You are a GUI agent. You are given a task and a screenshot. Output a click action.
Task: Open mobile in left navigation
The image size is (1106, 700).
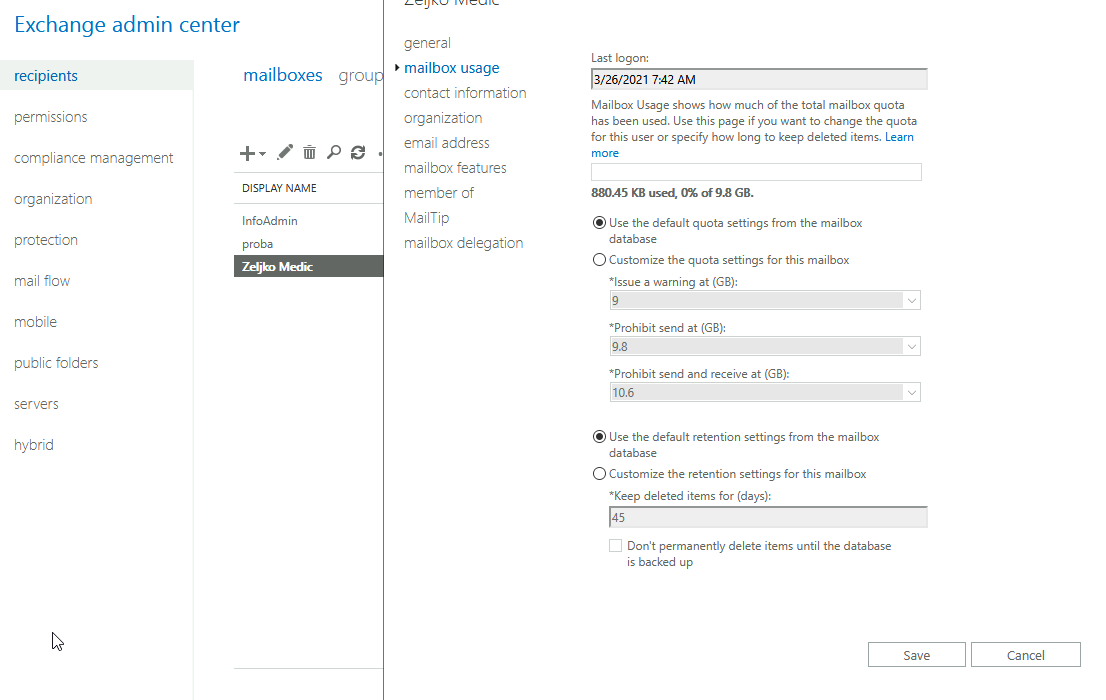[x=35, y=321]
